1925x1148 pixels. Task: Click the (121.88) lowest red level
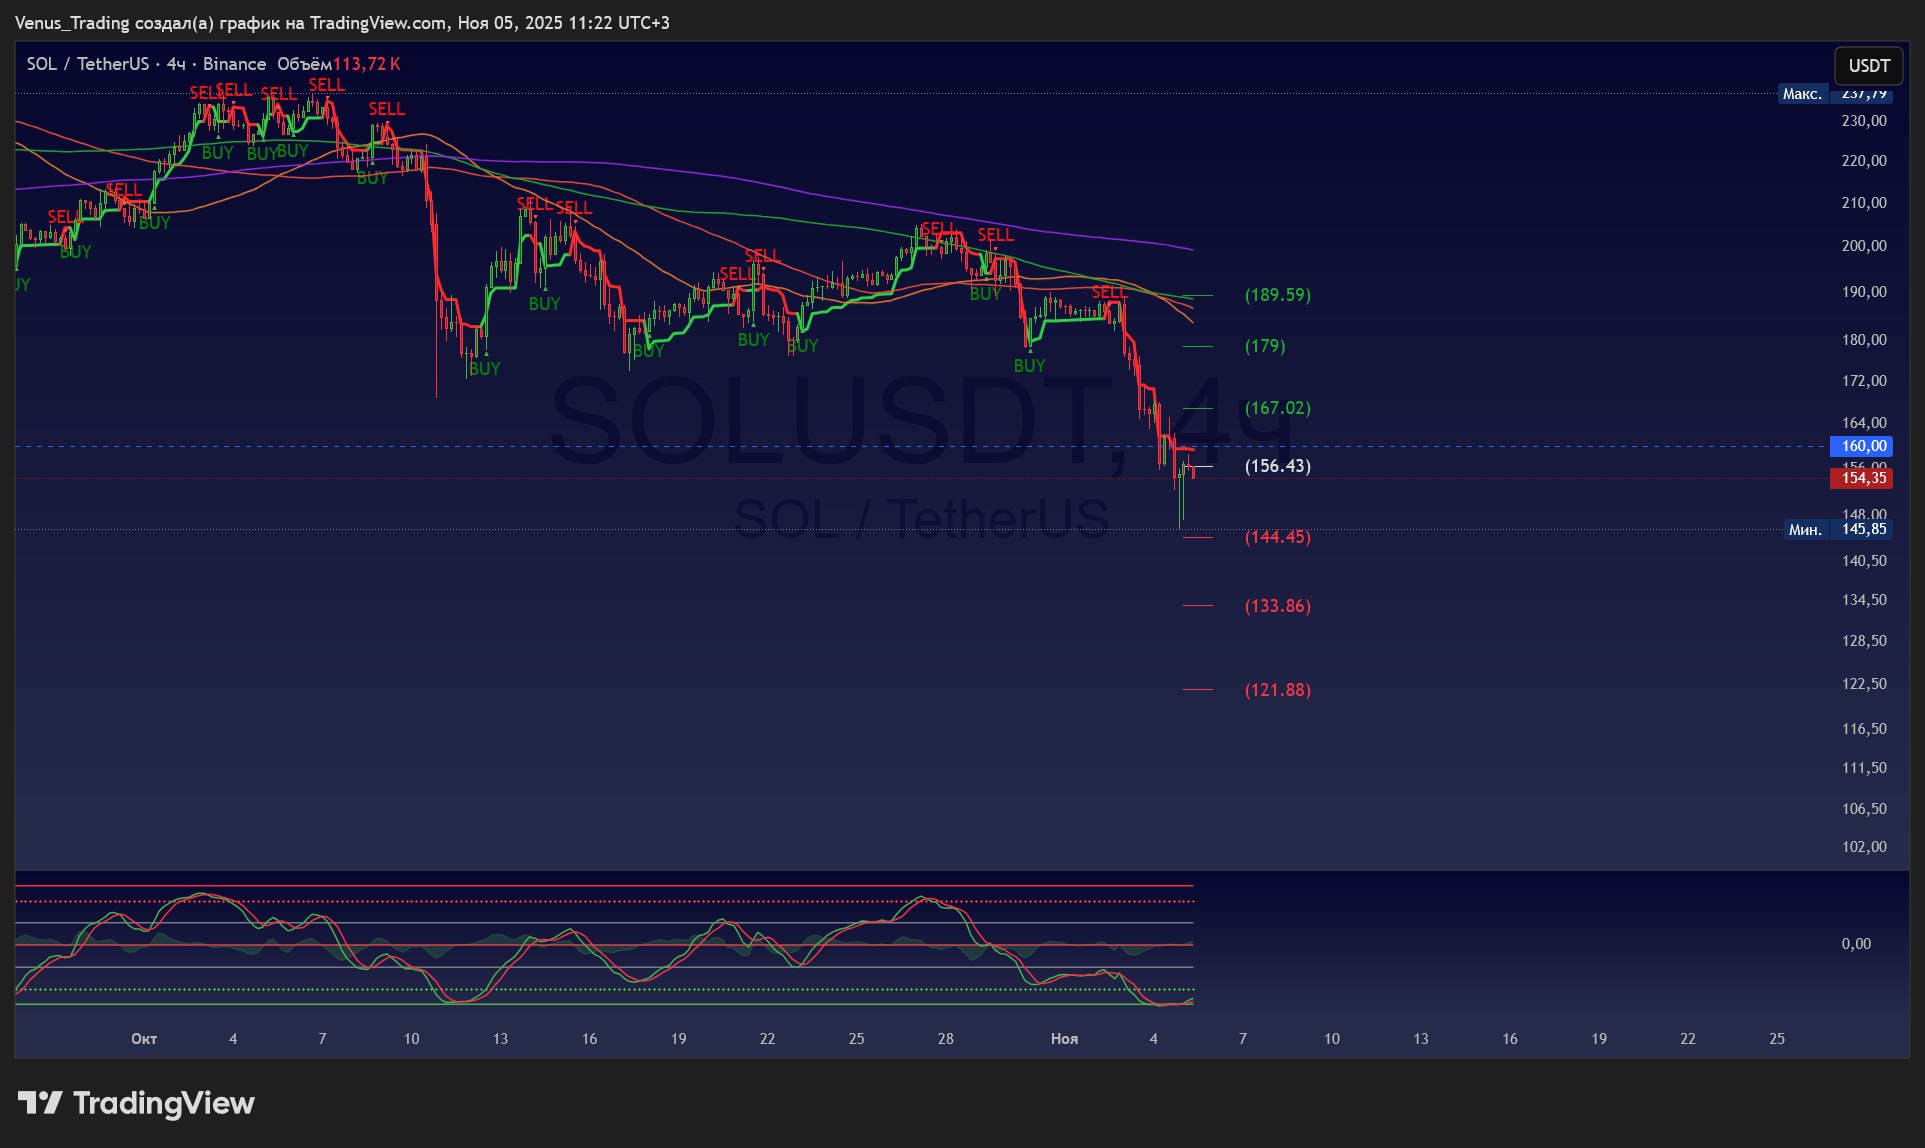1277,690
